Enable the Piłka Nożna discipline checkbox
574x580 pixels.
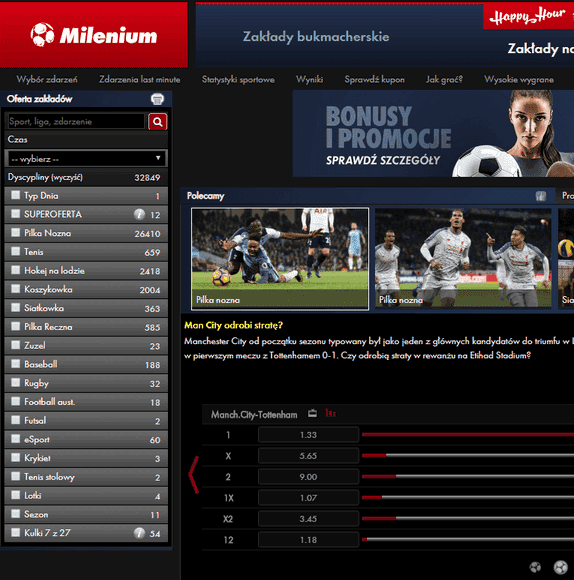pyautogui.click(x=16, y=232)
